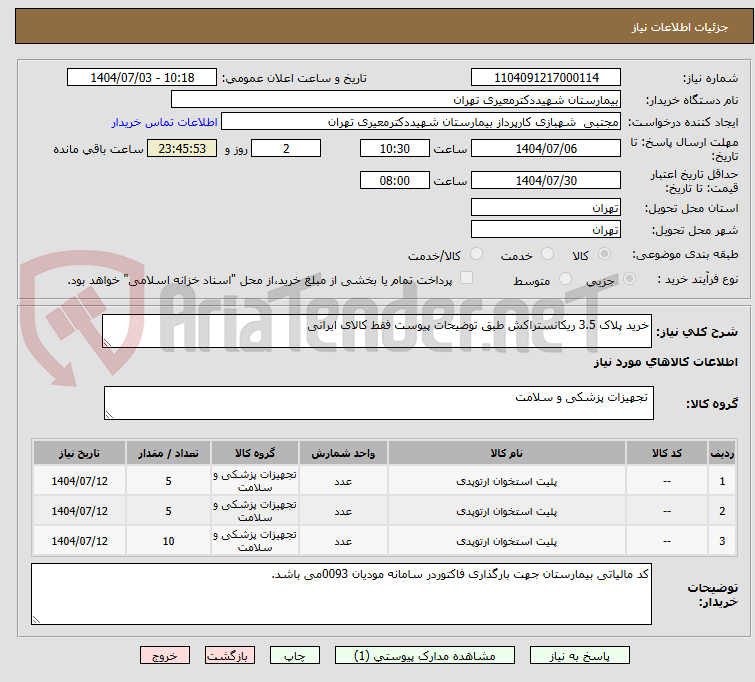Click the استان محل تحویل field
755x682 pixels.
(x=545, y=208)
